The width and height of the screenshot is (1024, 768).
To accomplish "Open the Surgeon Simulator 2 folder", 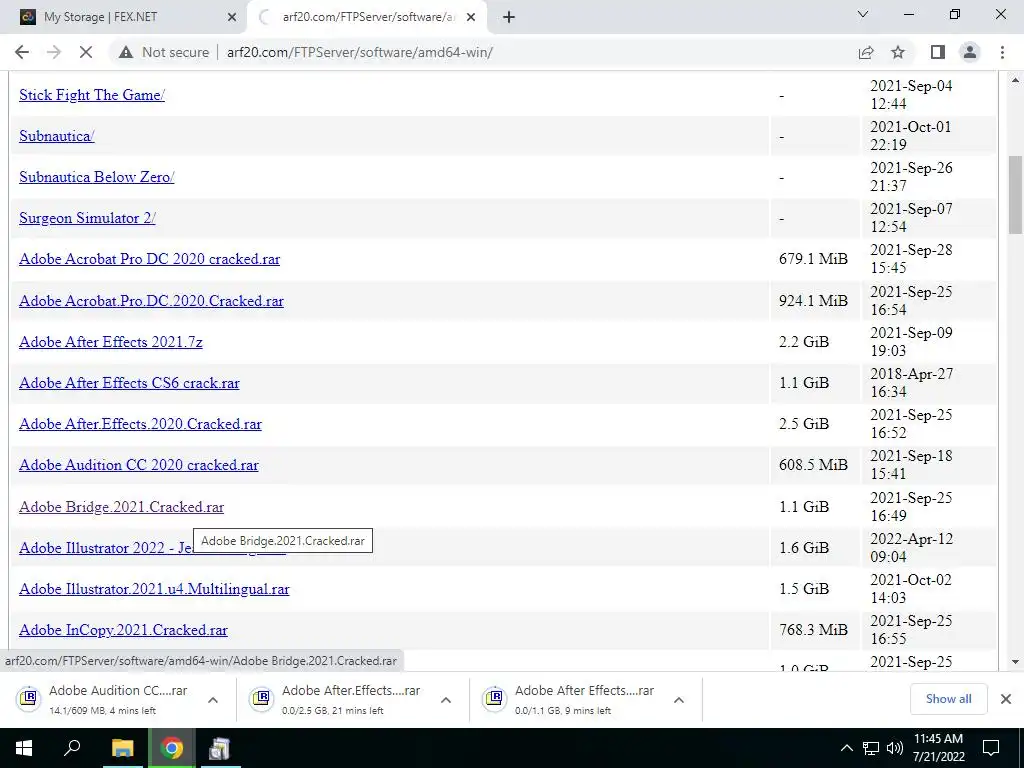I will pyautogui.click(x=88, y=219).
